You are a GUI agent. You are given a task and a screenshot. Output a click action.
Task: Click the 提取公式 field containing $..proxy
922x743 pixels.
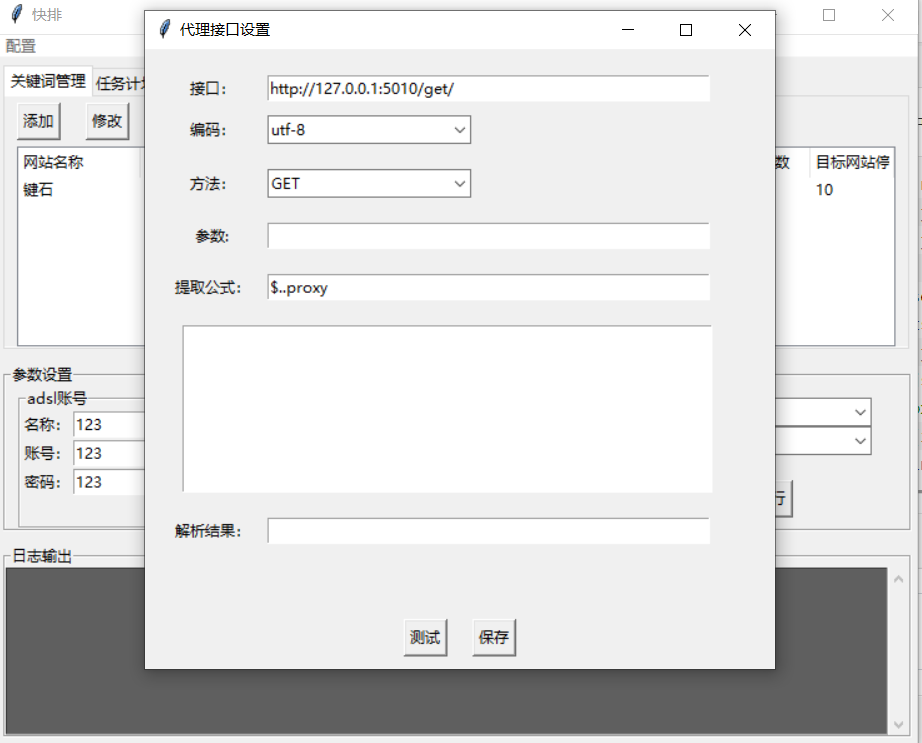487,287
